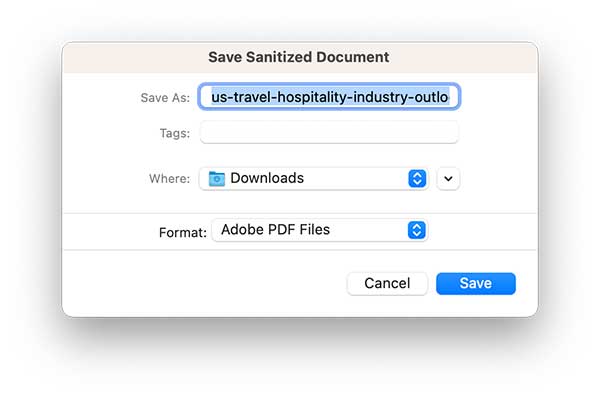Open the Where location popup showing Downloads
Viewport: 600px width, 399px height.
[313, 179]
